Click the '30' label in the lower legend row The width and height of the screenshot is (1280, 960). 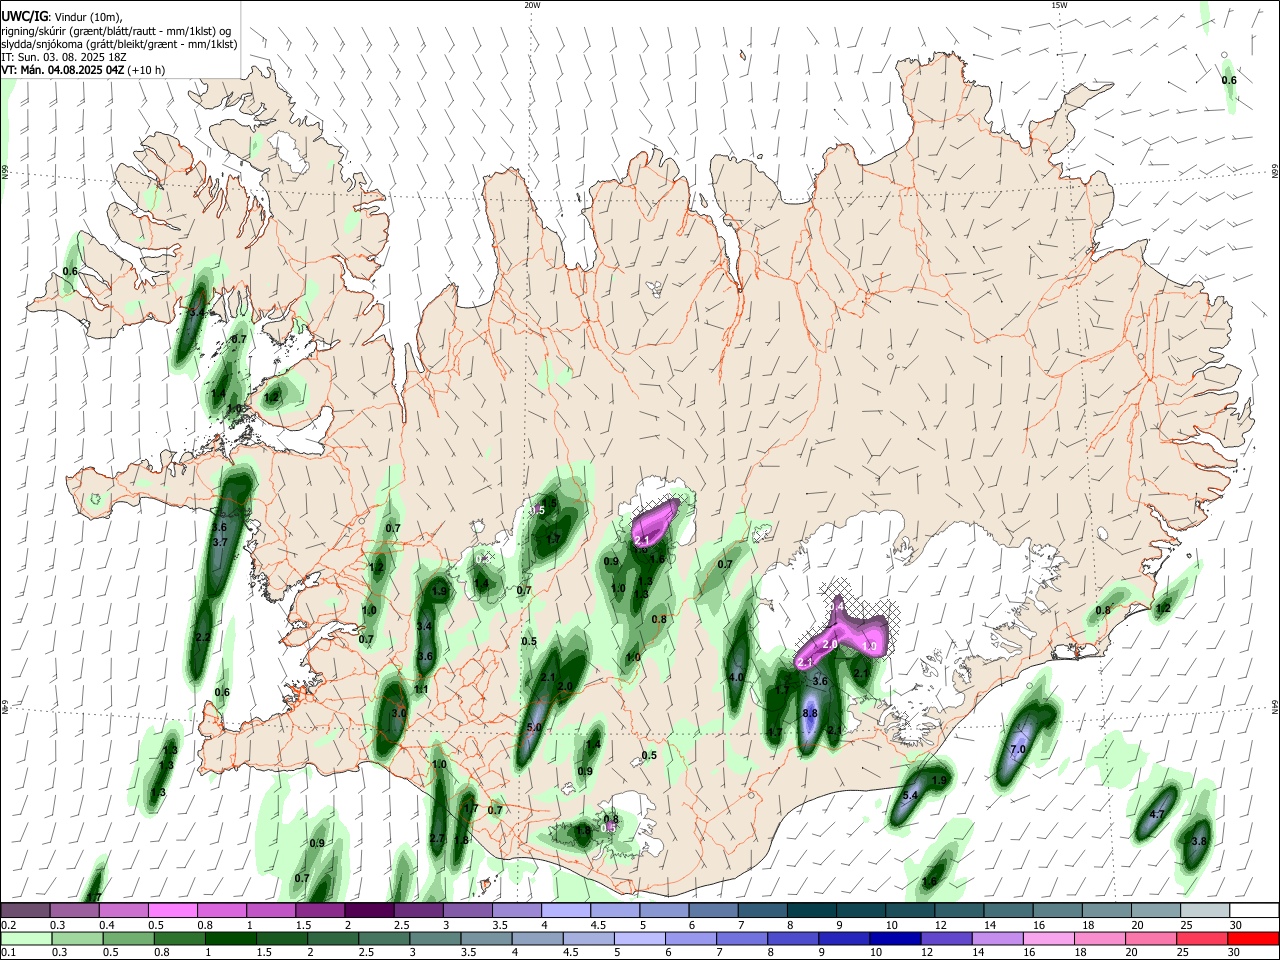point(1235,952)
